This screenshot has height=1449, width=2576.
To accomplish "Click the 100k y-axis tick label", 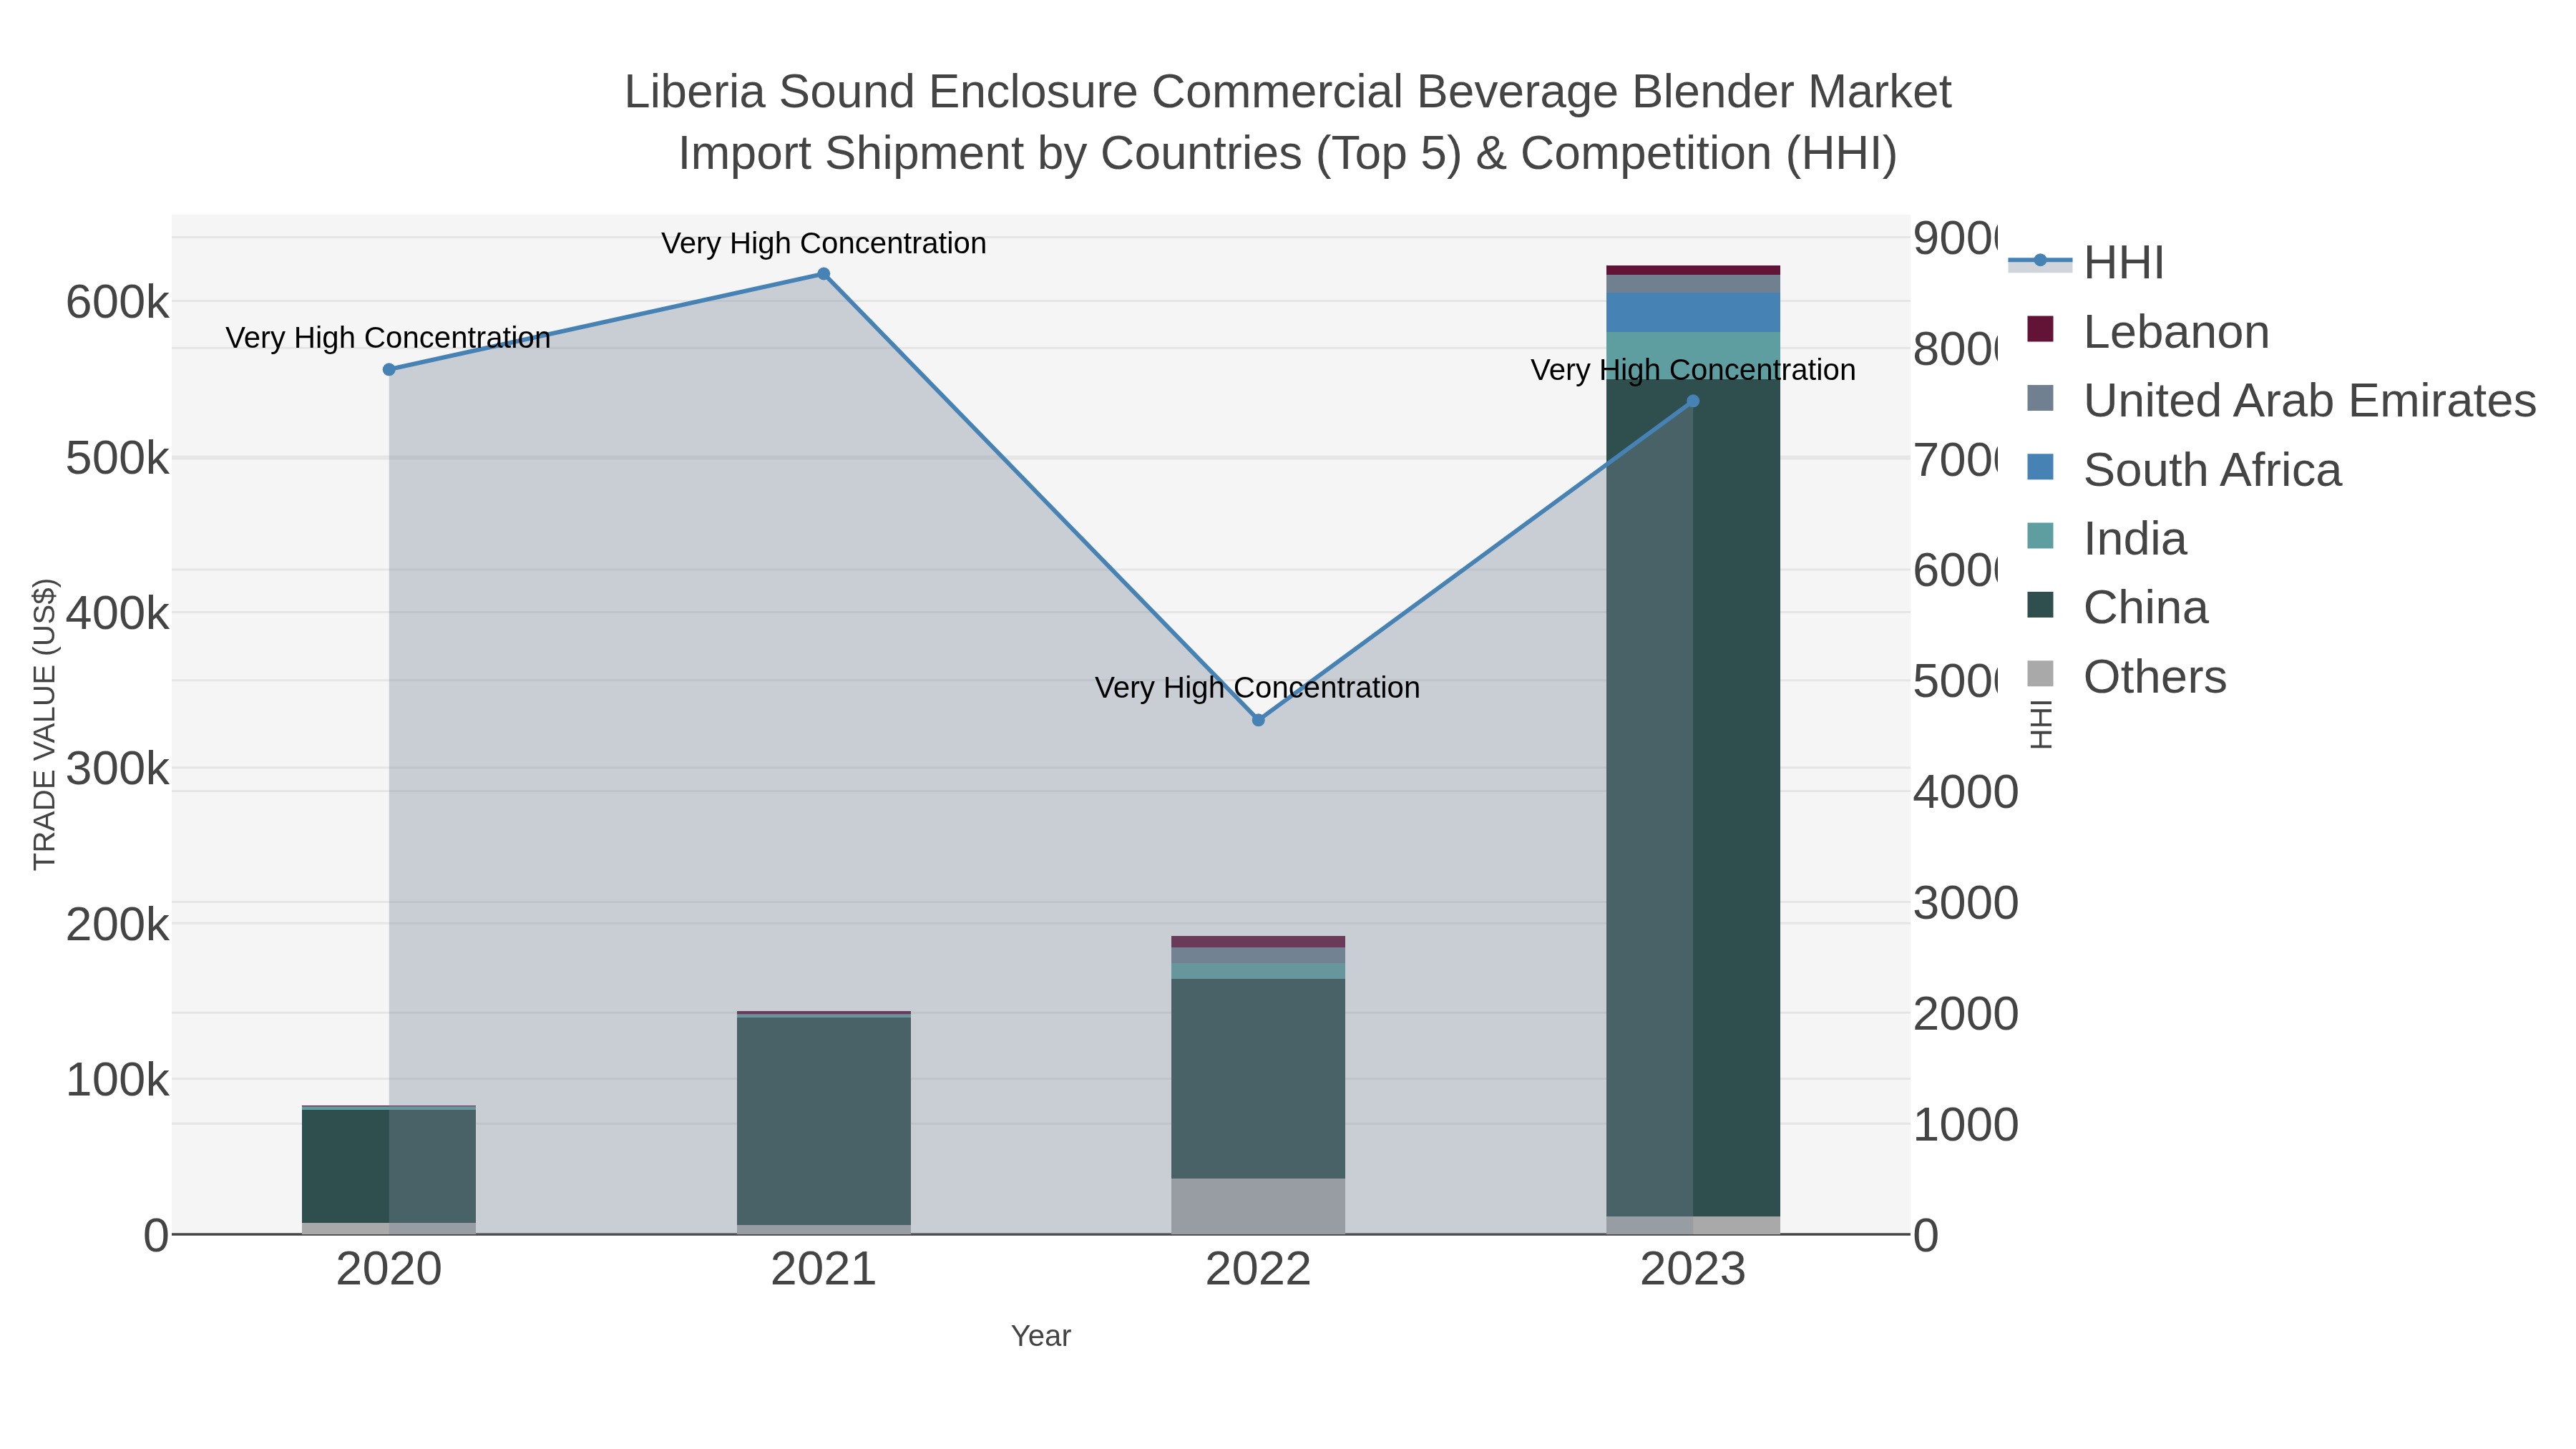I will (x=117, y=1080).
